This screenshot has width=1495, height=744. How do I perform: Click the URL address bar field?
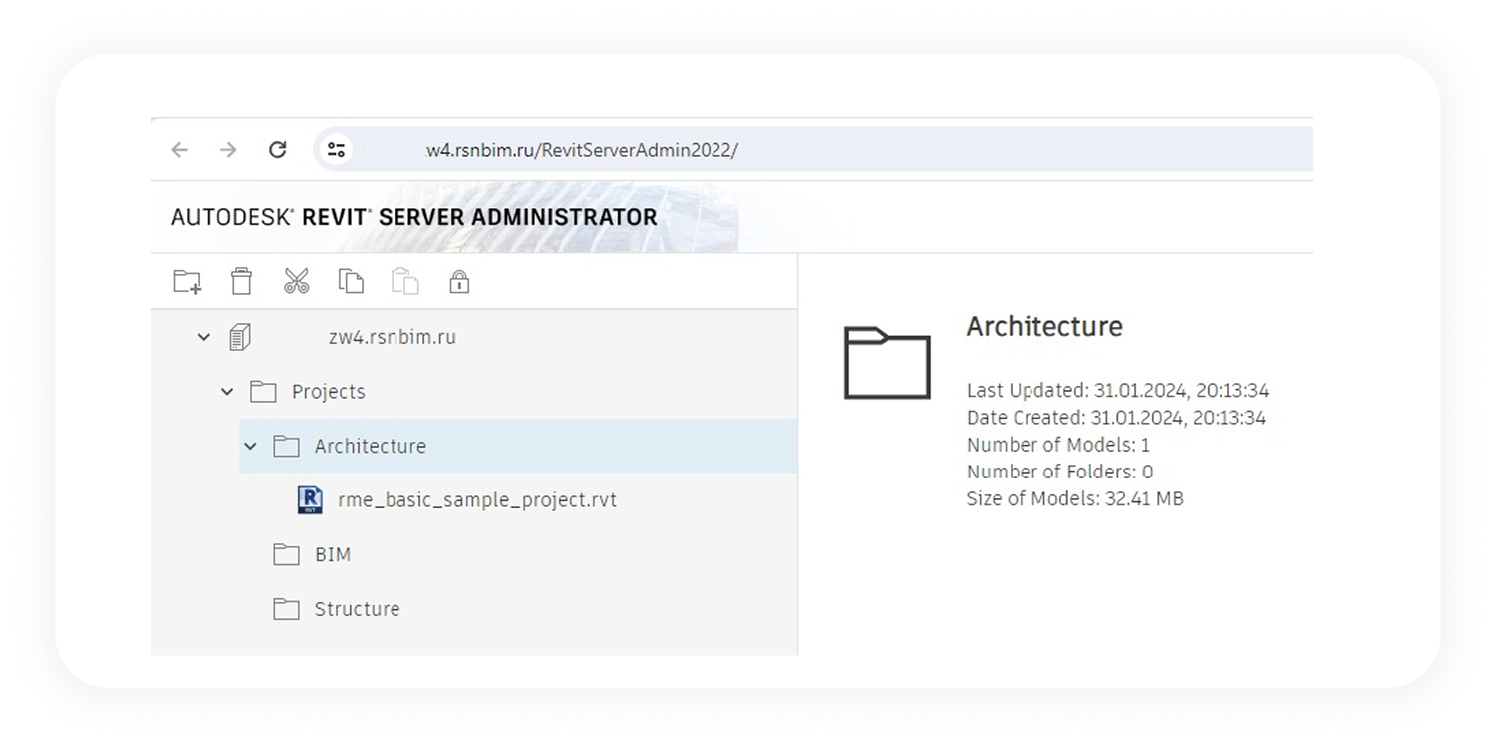pyautogui.click(x=800, y=150)
